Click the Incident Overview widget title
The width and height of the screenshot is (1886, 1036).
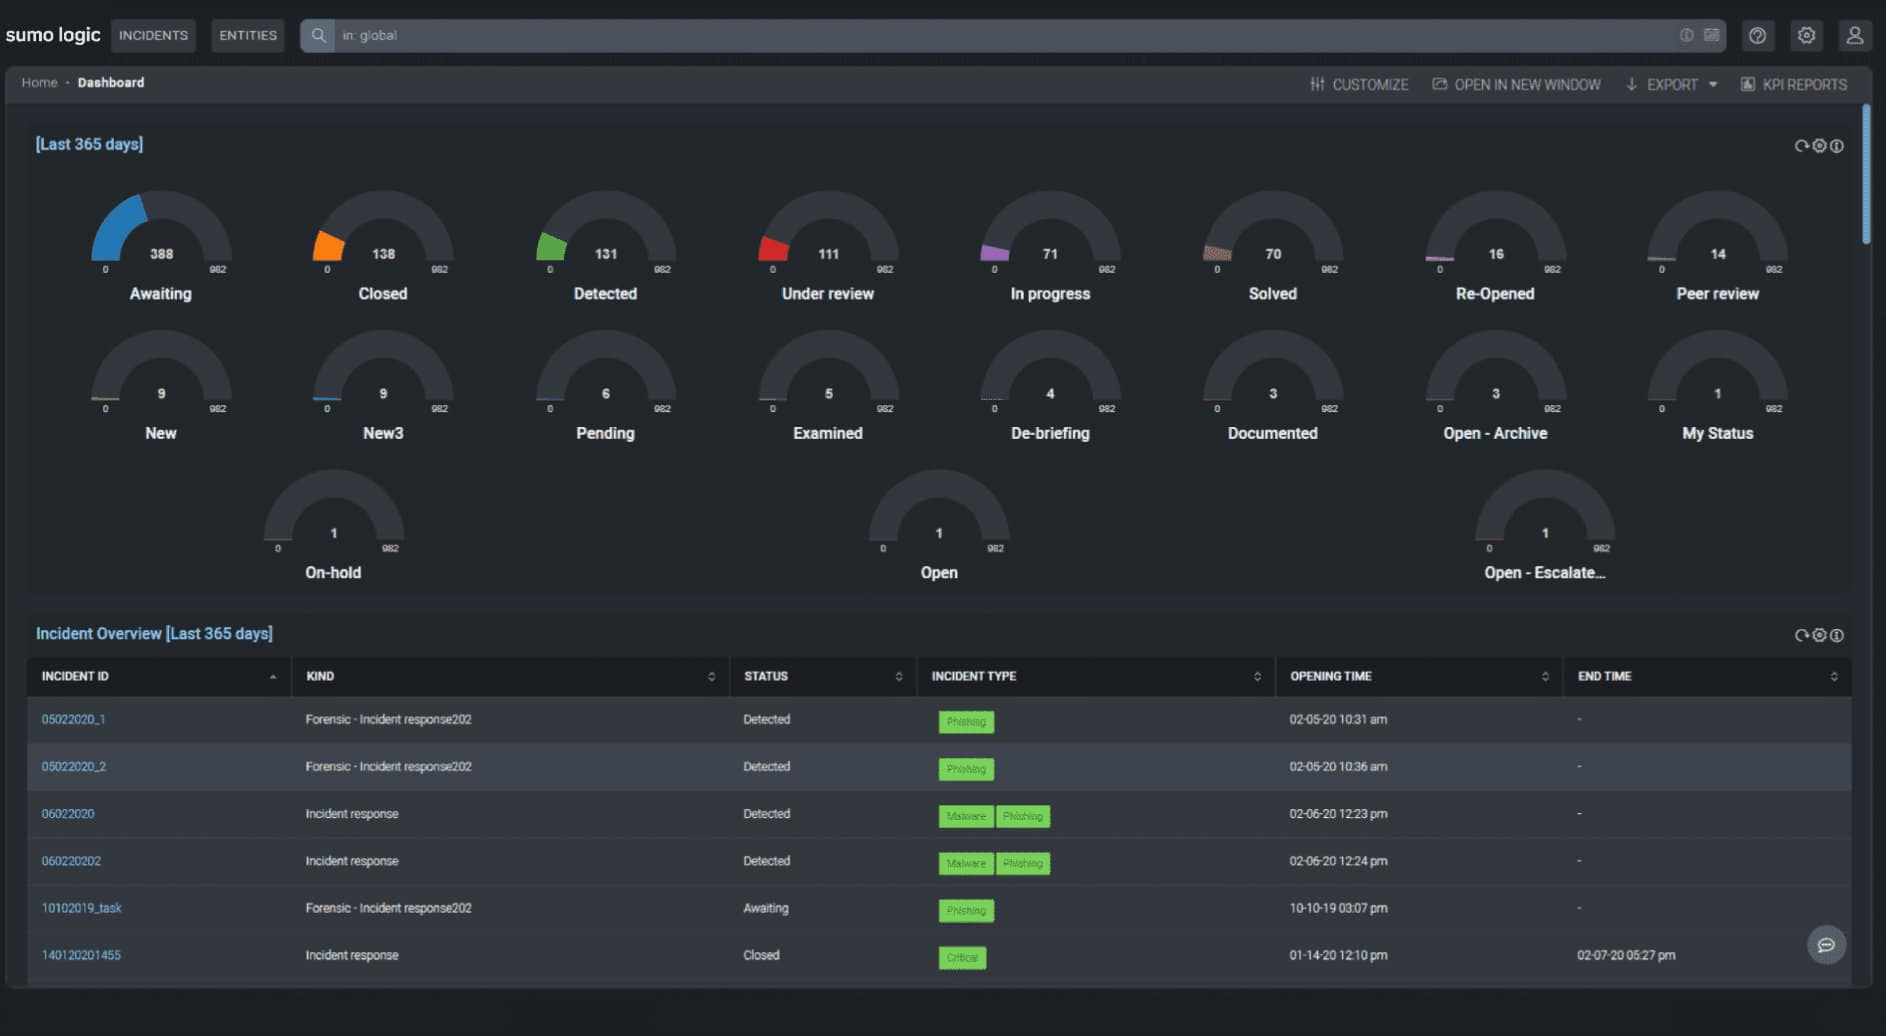(154, 634)
